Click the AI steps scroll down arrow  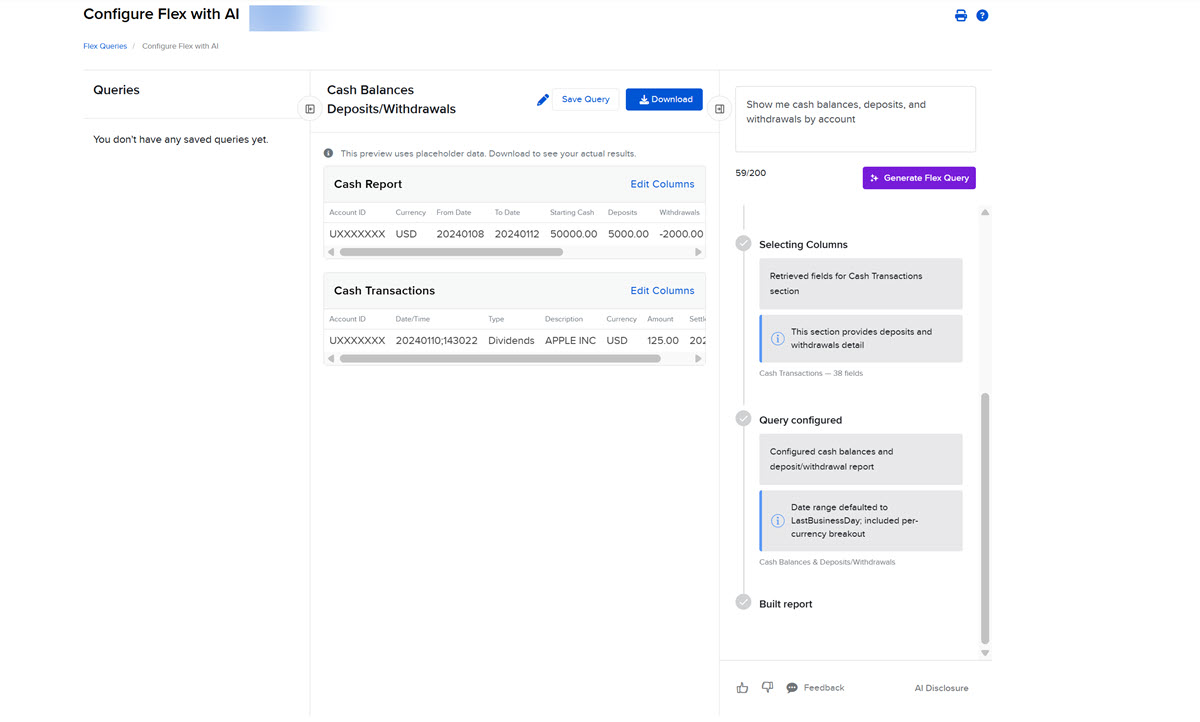pyautogui.click(x=985, y=653)
